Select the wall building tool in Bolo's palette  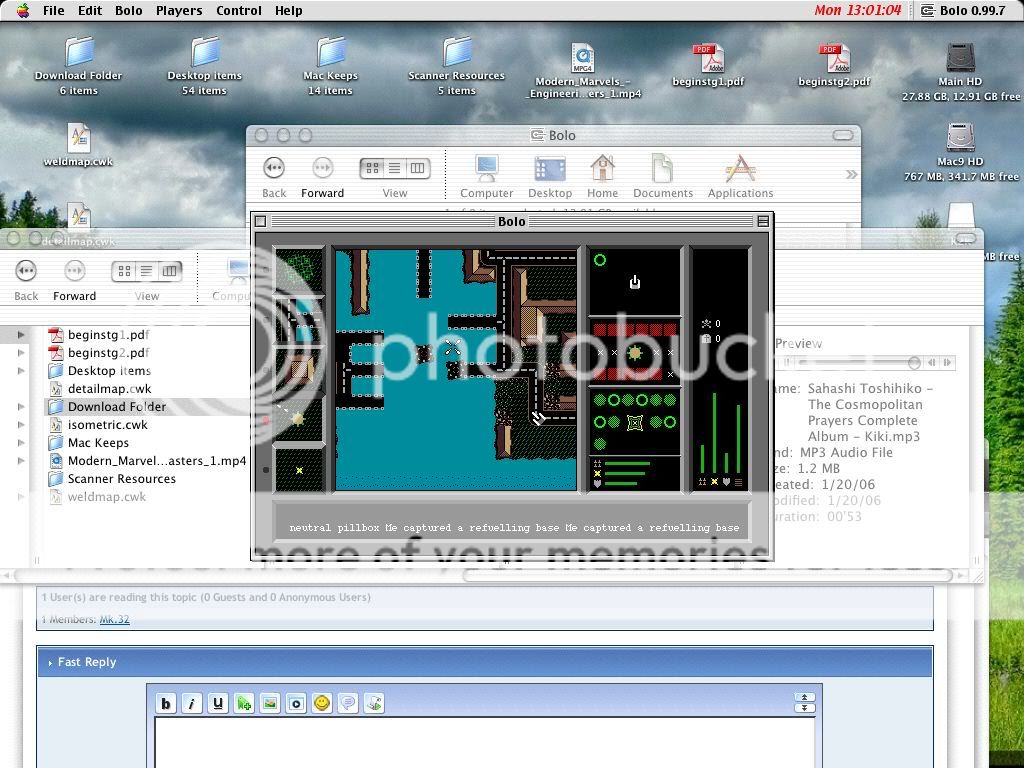click(x=299, y=369)
